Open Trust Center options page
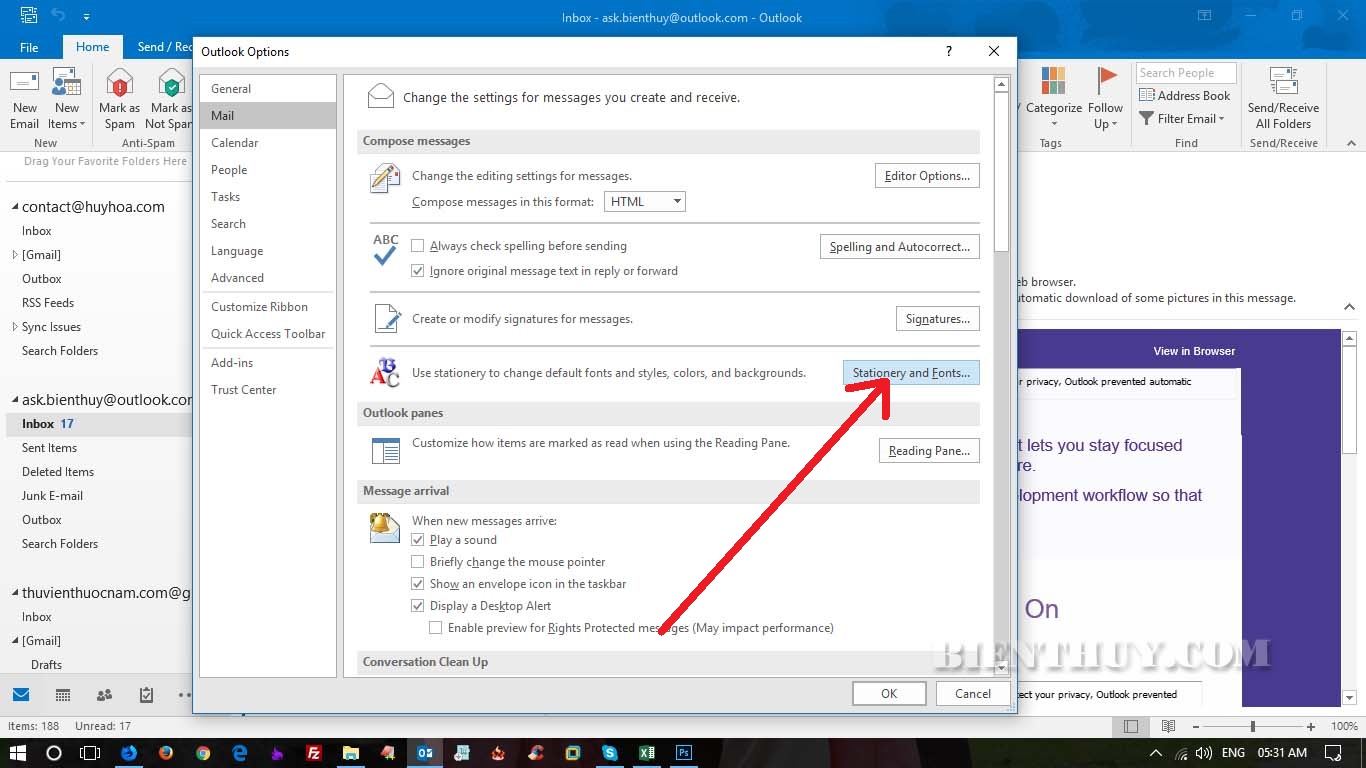1366x768 pixels. pyautogui.click(x=268, y=390)
